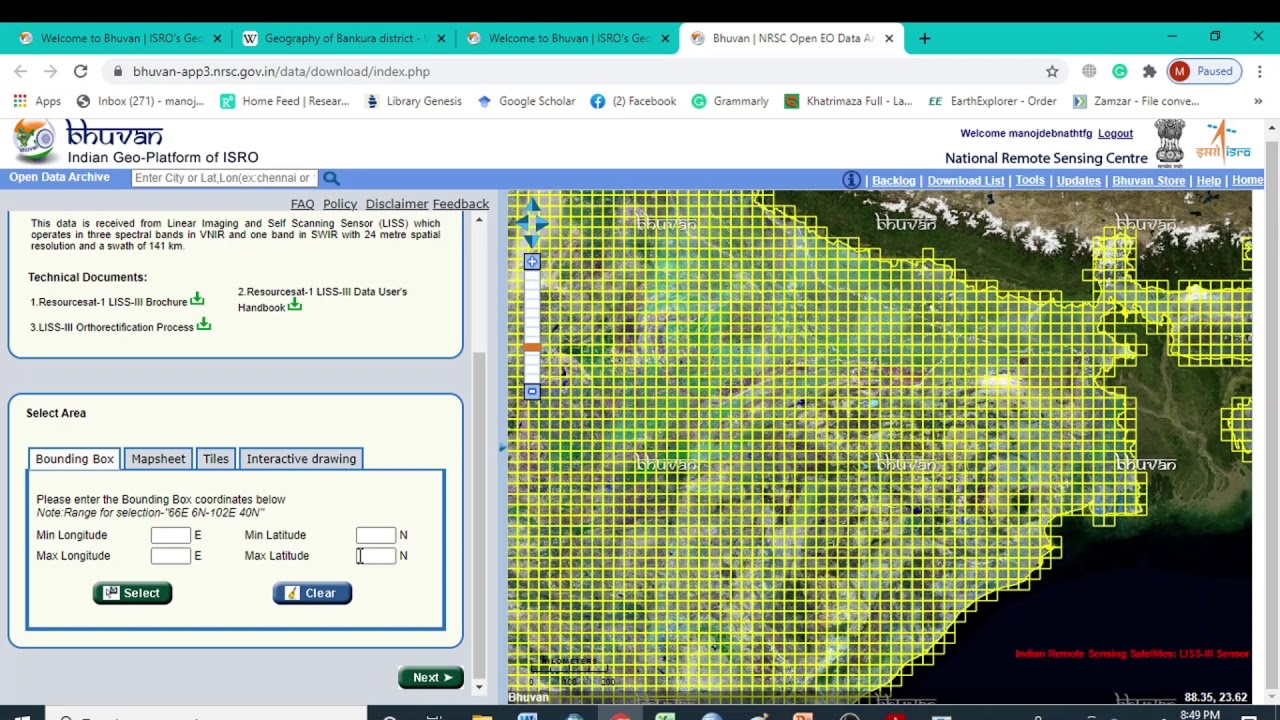Viewport: 1280px width, 720px height.
Task: Pan the map down with the arrow
Action: pos(532,239)
